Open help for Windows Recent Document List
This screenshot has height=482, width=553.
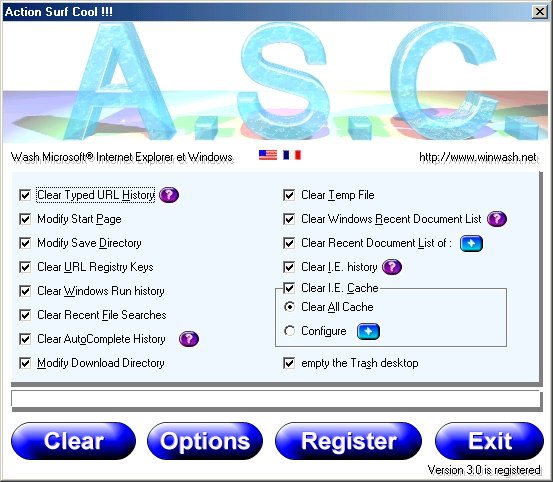497,219
